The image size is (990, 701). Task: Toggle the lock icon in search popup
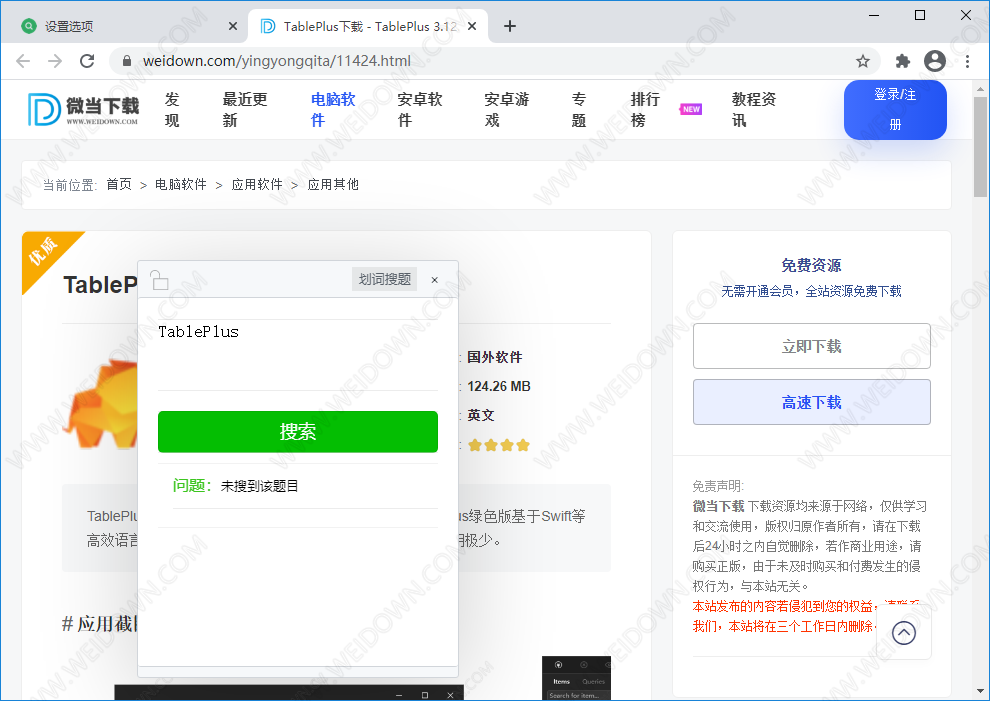tap(159, 279)
